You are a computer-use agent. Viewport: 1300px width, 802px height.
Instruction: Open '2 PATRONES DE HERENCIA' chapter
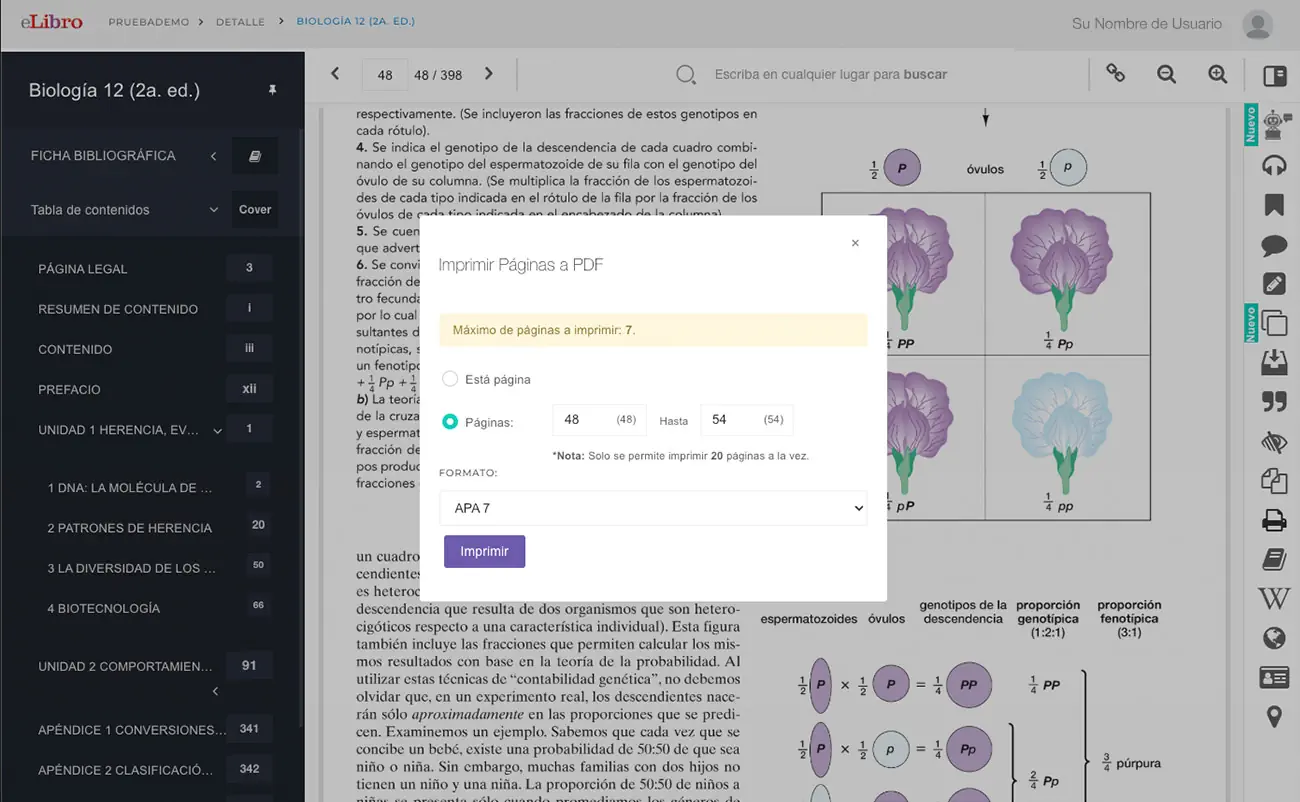tap(130, 528)
